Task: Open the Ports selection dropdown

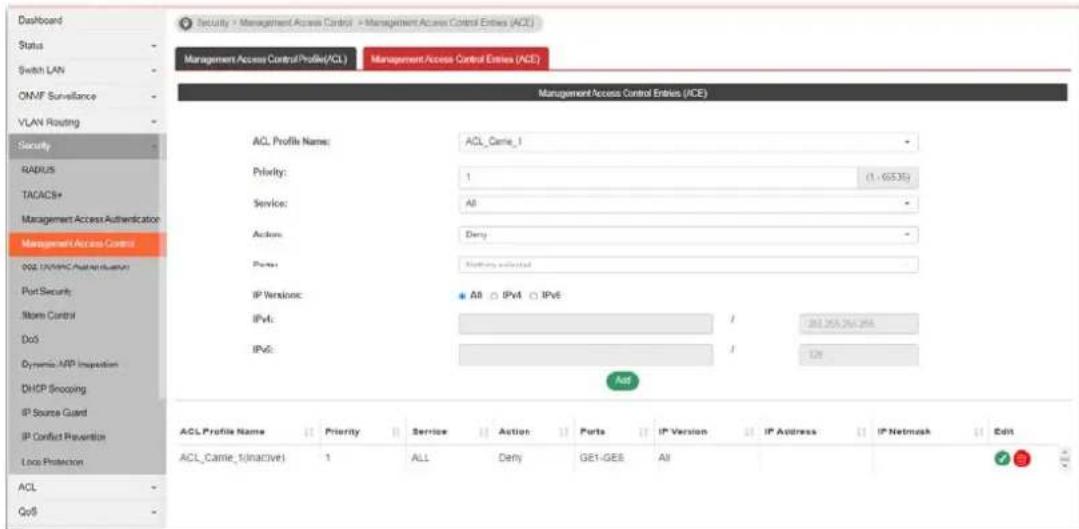Action: 688,265
